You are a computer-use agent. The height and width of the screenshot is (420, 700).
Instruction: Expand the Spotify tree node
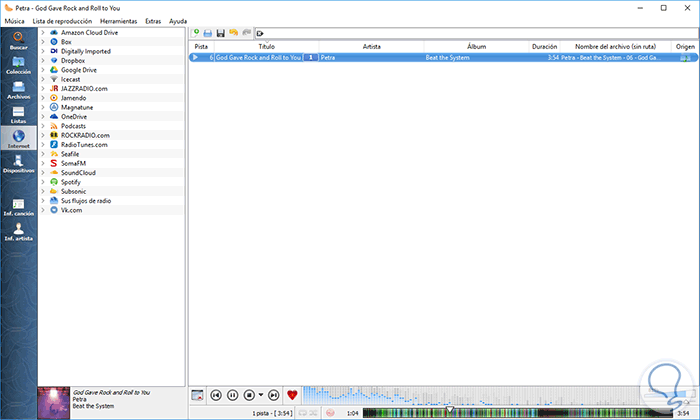pyautogui.click(x=43, y=182)
